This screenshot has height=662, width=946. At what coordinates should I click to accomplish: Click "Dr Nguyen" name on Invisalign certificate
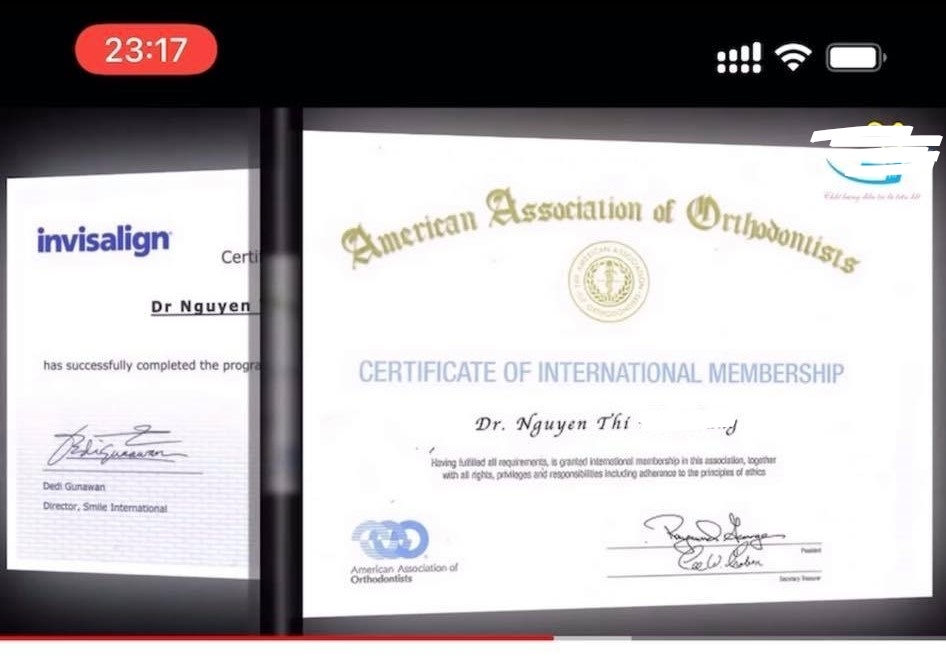point(201,307)
